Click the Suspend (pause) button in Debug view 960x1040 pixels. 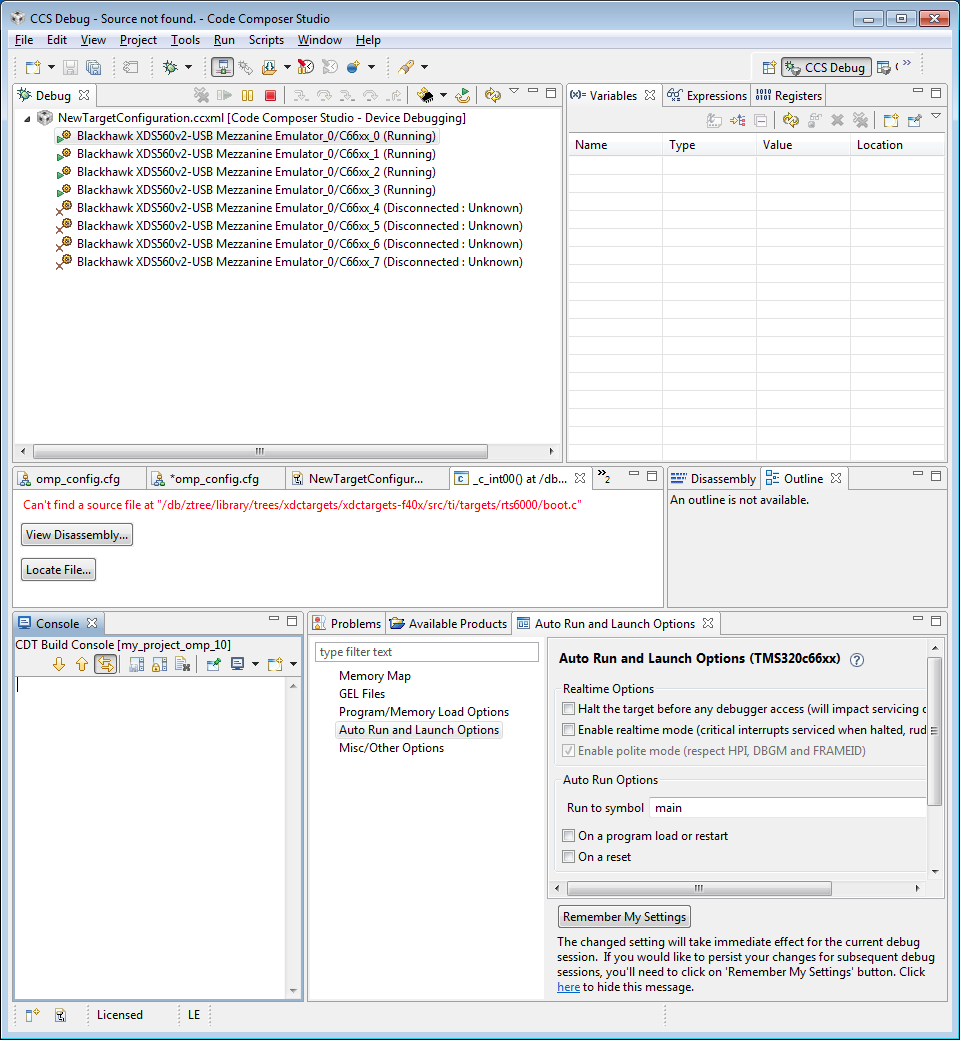[x=247, y=96]
